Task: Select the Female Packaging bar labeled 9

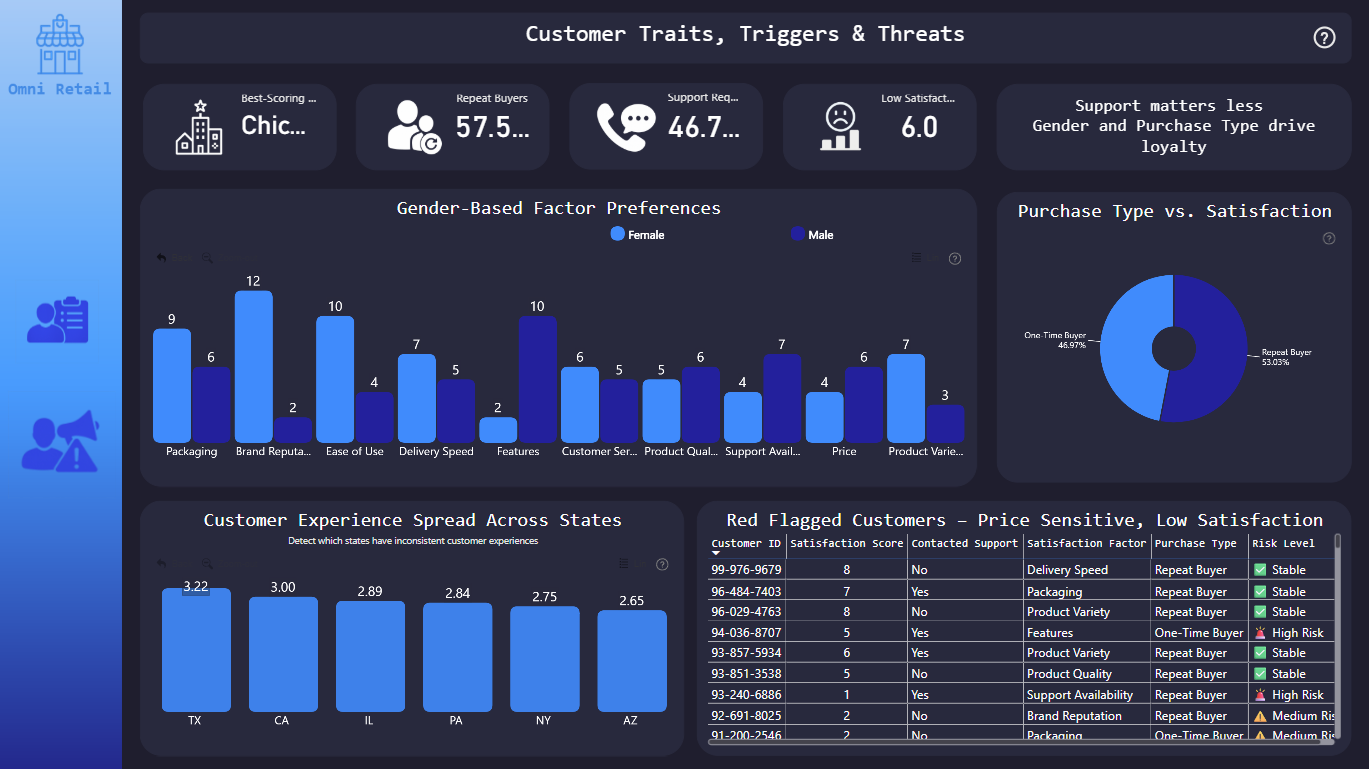Action: tap(172, 386)
